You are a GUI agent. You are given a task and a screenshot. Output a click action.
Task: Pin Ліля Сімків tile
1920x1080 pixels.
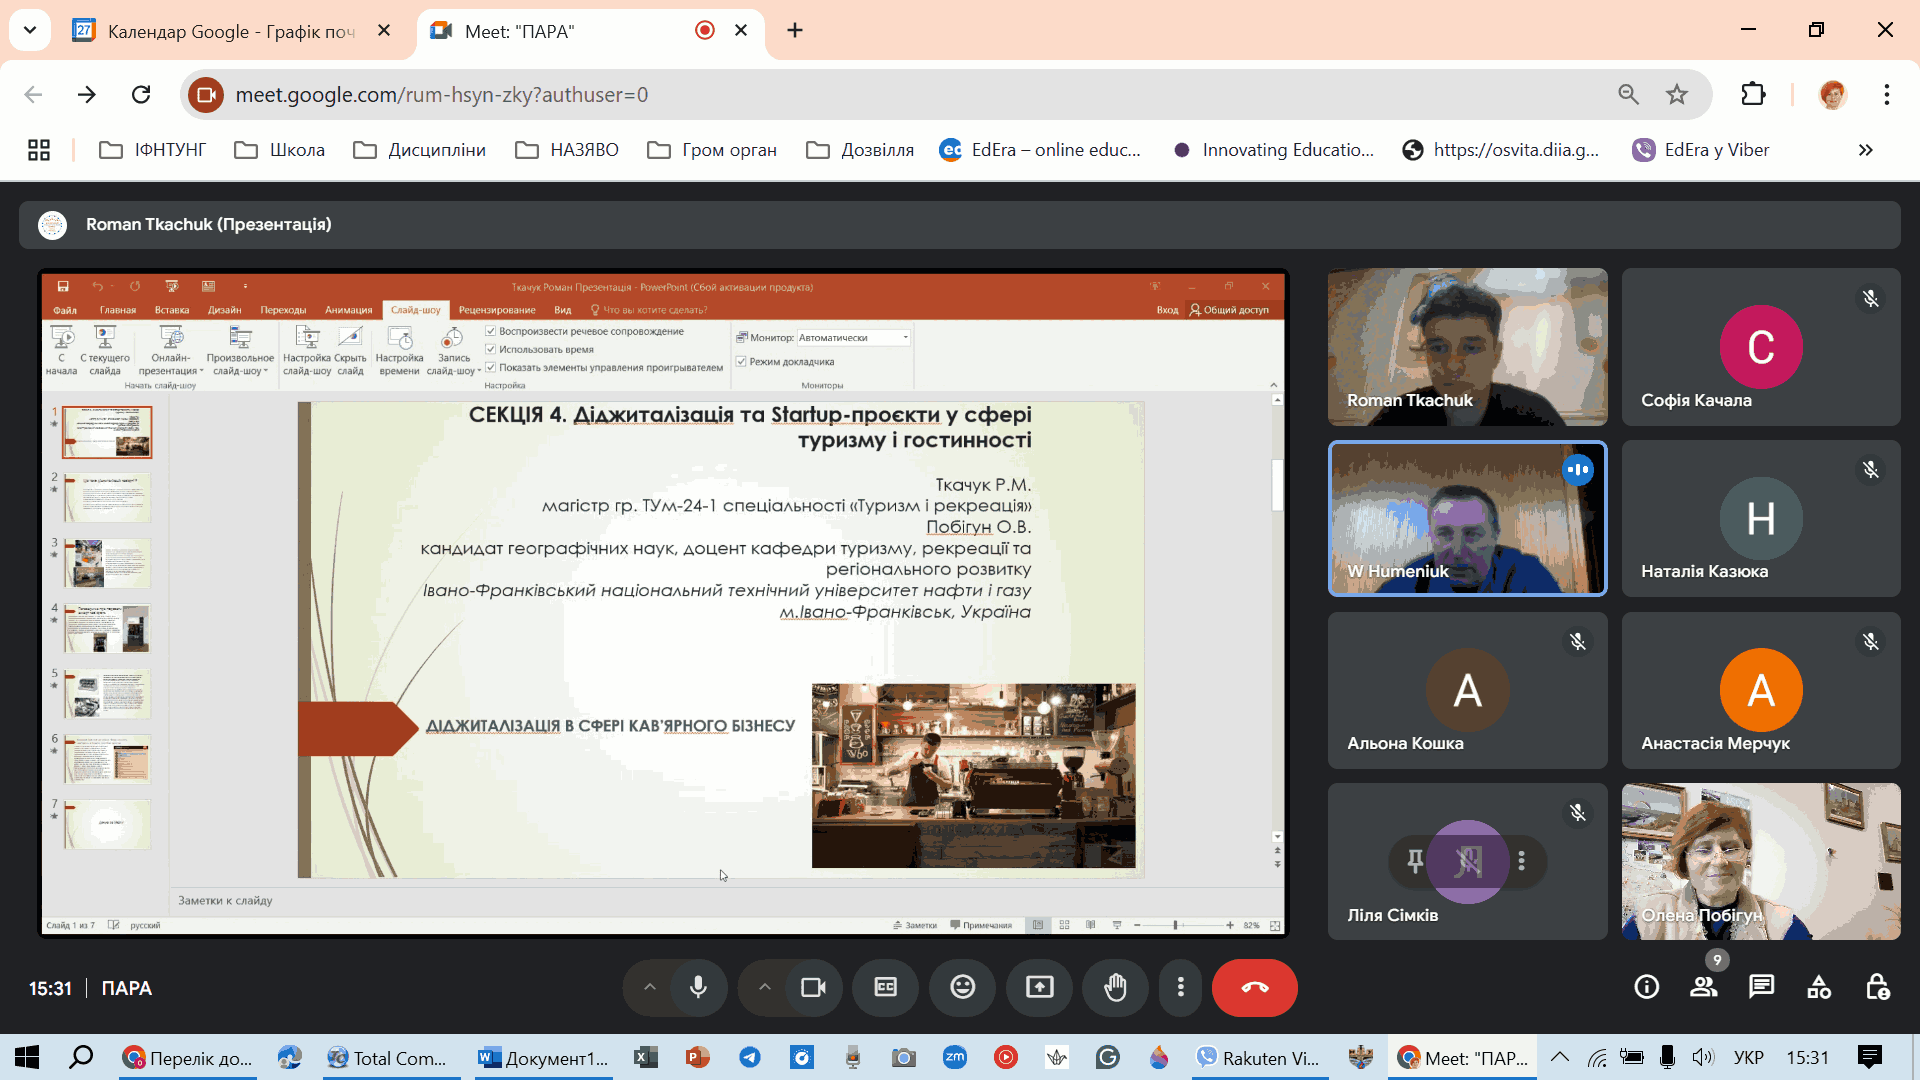point(1415,861)
